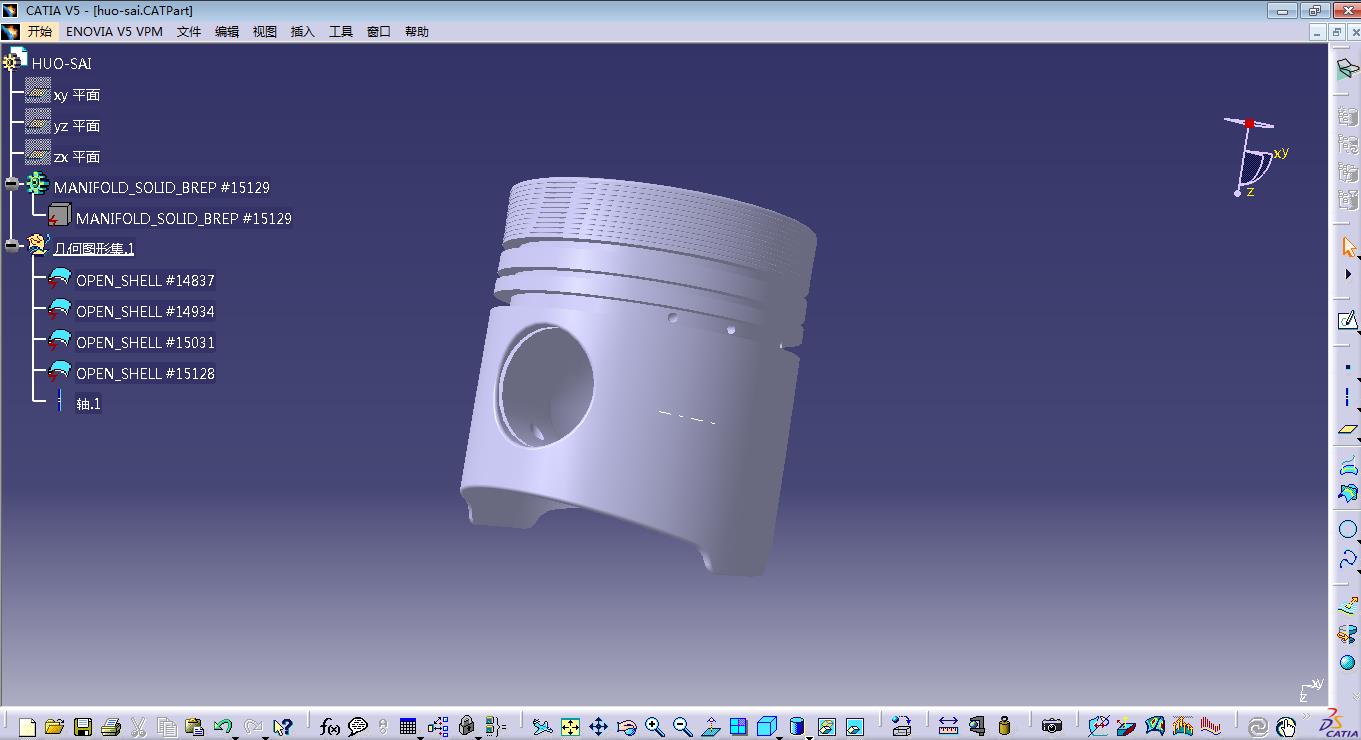The width and height of the screenshot is (1361, 740).
Task: Click the isometric view cube icon
Action: pyautogui.click(x=766, y=726)
